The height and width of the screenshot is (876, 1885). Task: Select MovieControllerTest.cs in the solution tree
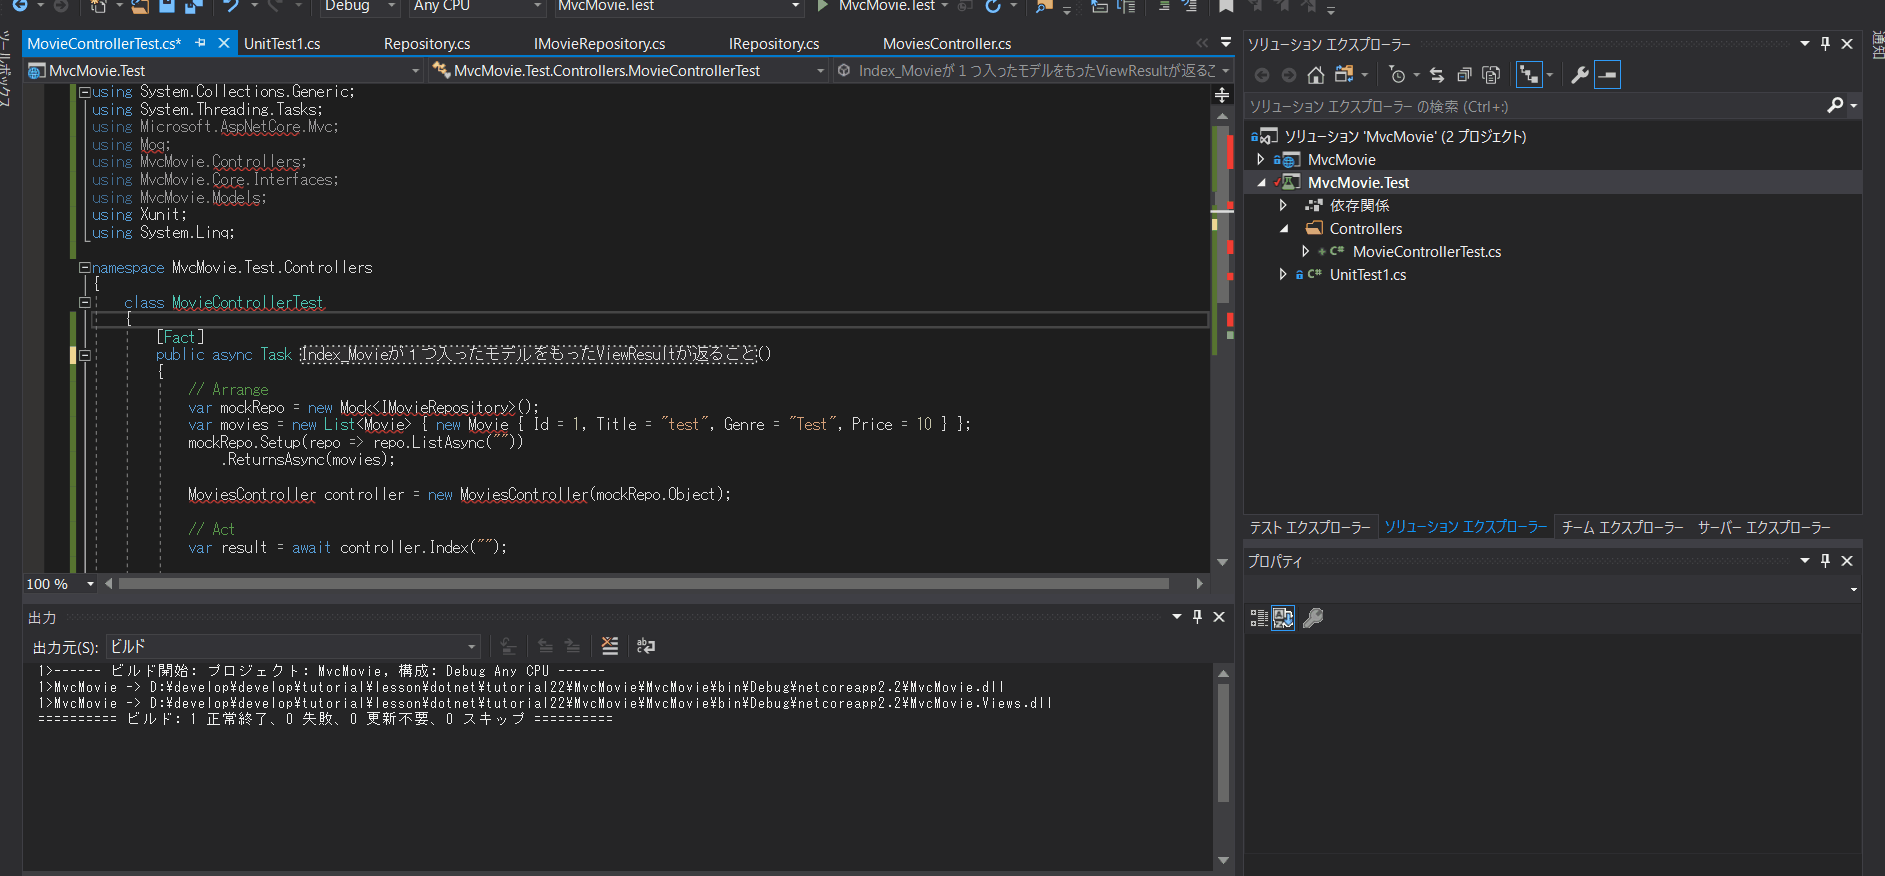coord(1426,252)
